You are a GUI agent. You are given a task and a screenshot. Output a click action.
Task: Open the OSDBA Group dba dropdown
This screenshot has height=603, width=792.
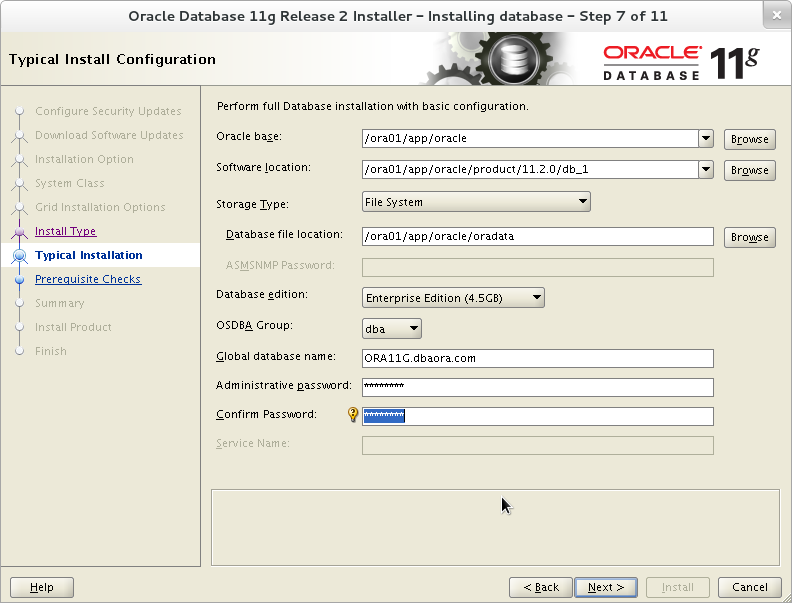pos(391,329)
